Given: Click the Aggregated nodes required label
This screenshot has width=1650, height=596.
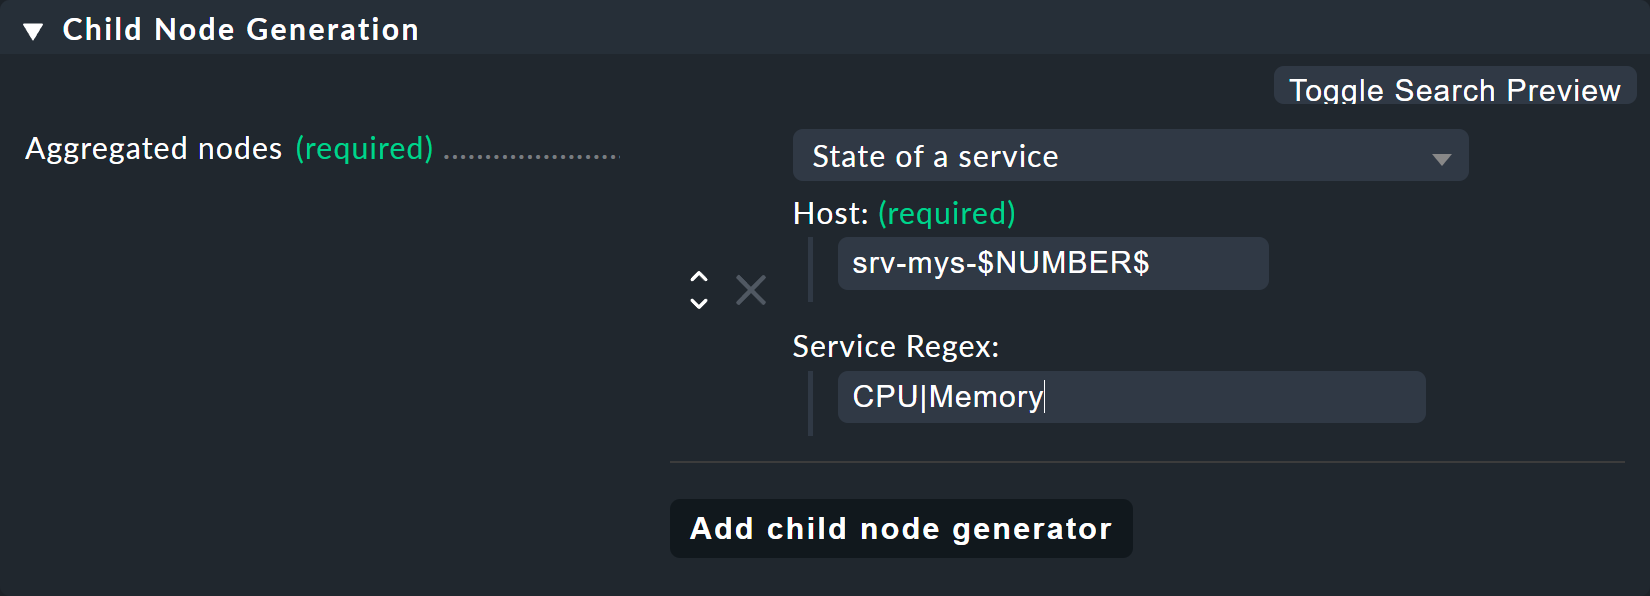Looking at the screenshot, I should pyautogui.click(x=230, y=150).
